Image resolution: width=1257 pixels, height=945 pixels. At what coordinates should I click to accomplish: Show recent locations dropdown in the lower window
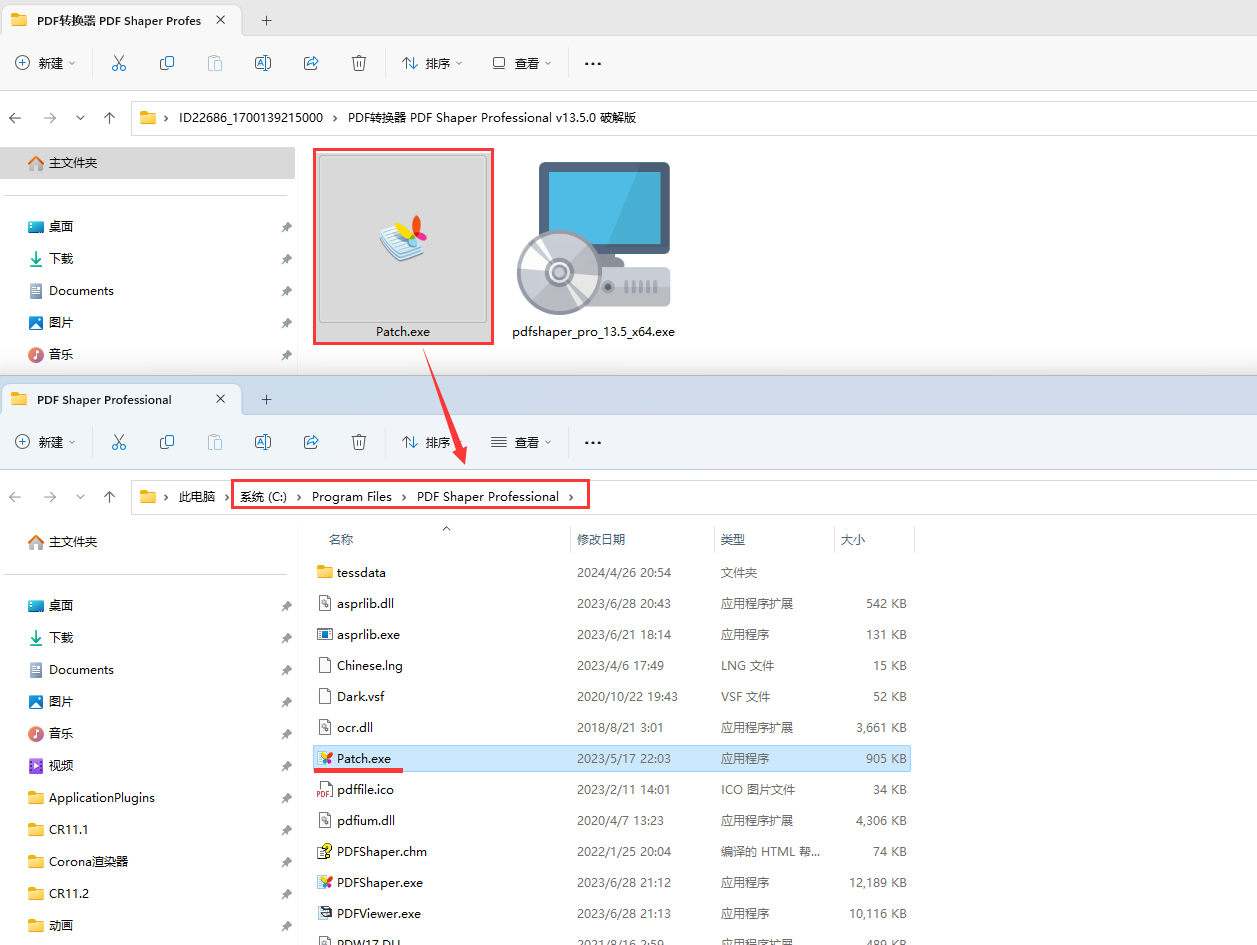pos(80,497)
